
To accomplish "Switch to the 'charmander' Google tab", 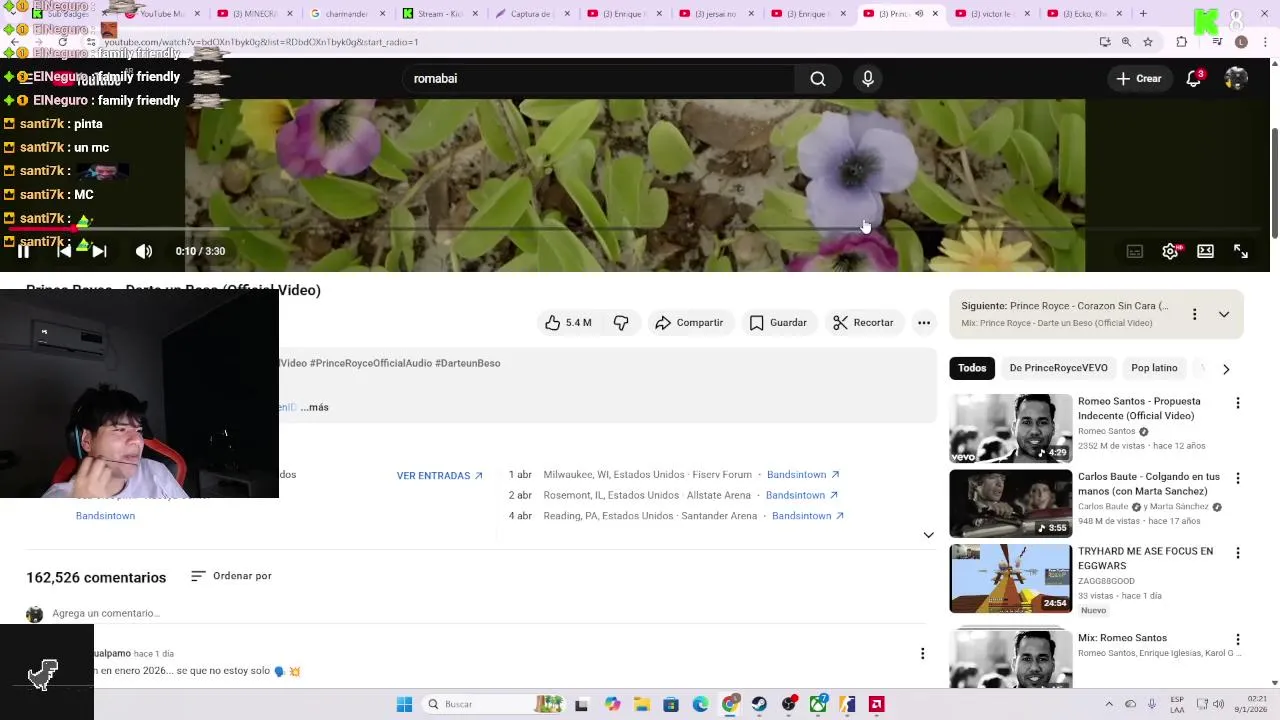I will click(x=346, y=14).
